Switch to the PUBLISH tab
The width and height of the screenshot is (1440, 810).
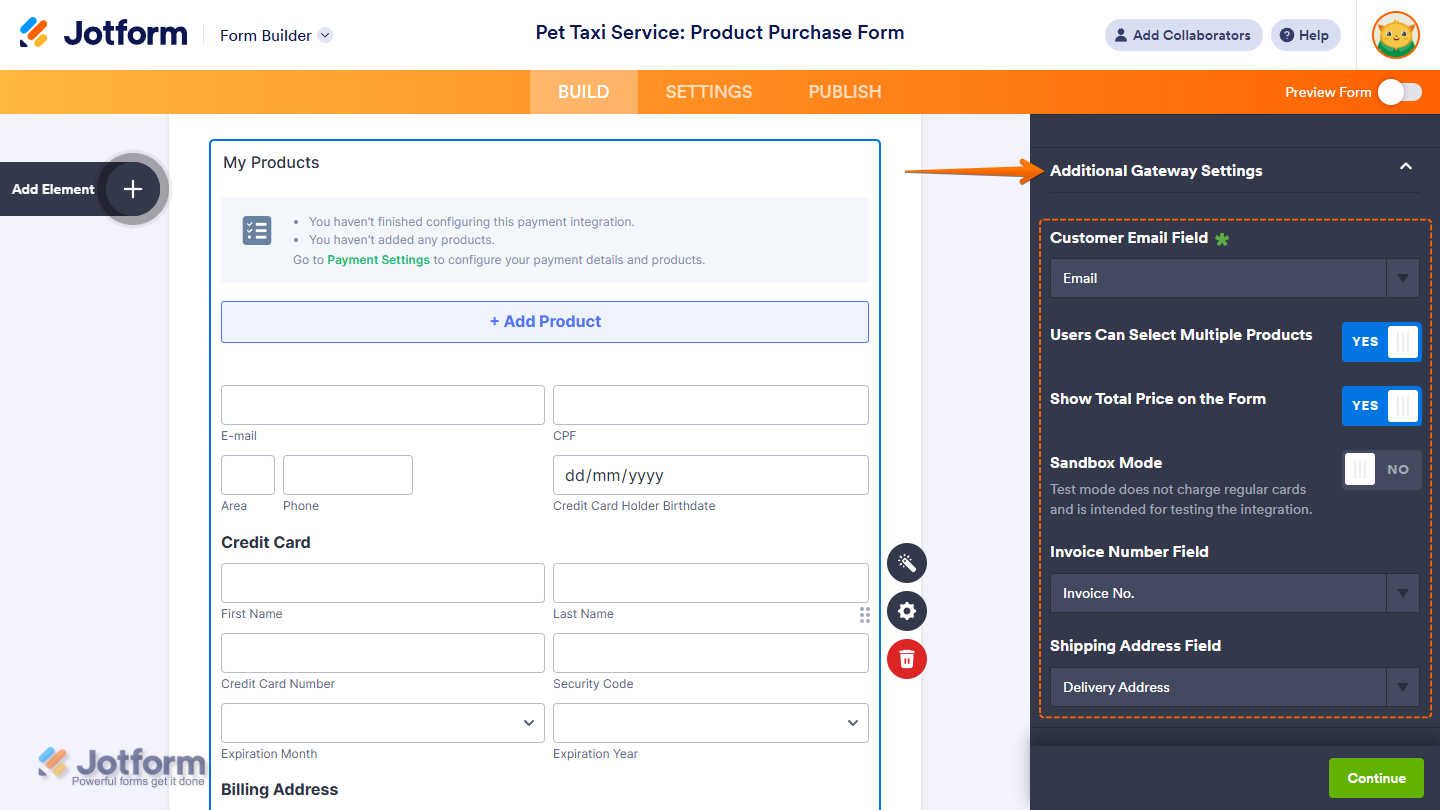pos(845,92)
